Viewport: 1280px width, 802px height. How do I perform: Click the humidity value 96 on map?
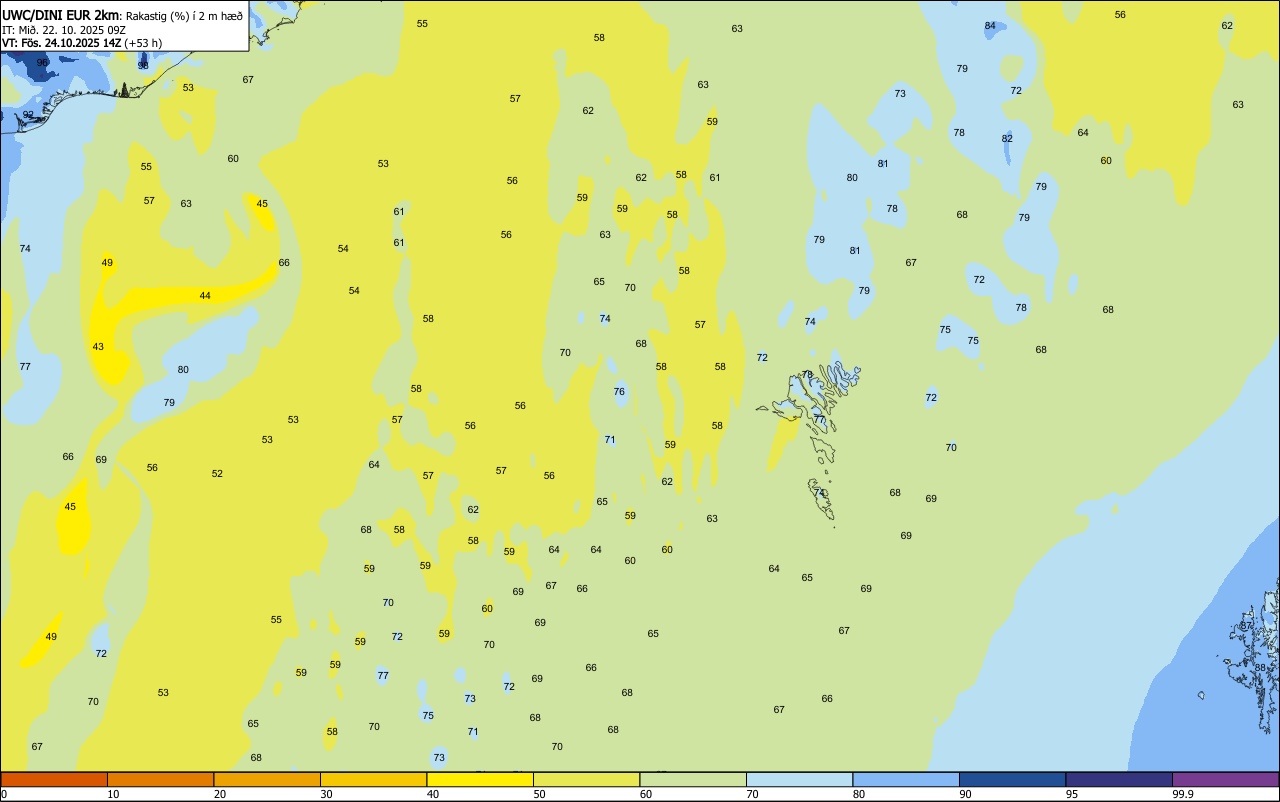click(43, 62)
